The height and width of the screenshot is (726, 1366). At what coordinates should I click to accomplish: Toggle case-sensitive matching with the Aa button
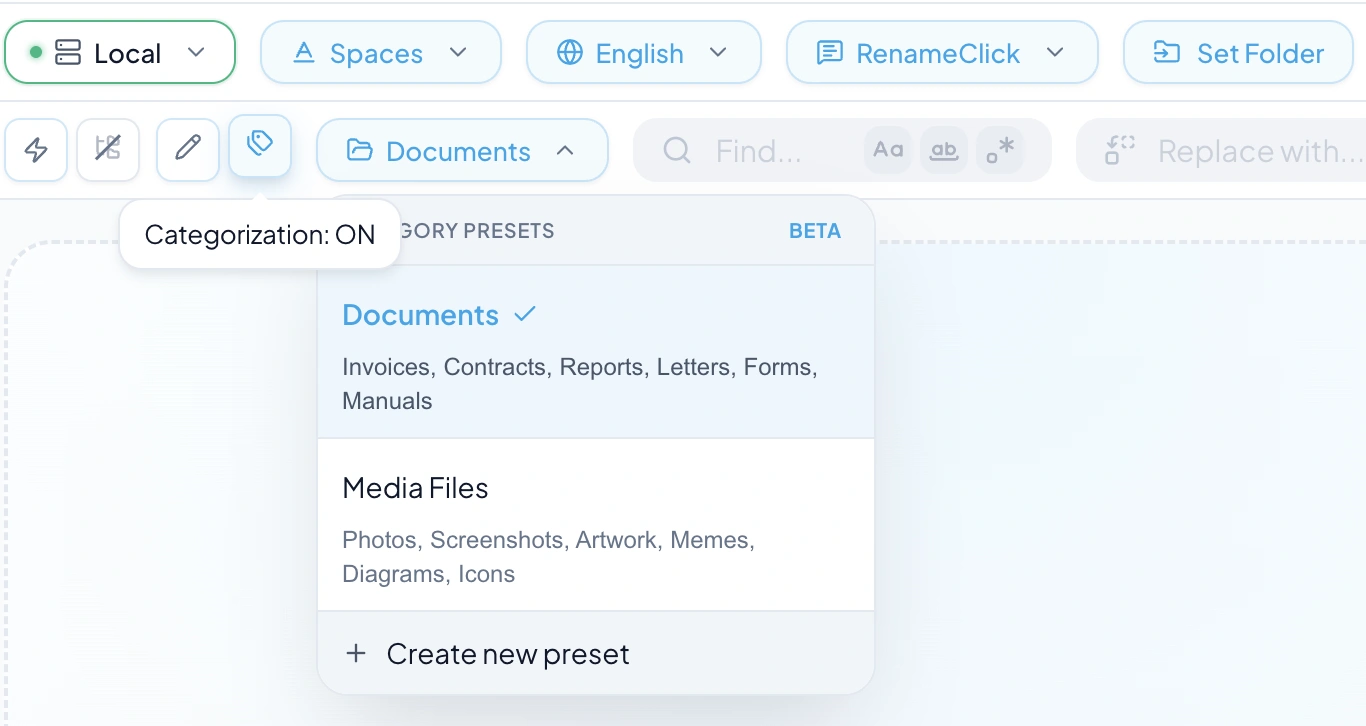point(887,149)
